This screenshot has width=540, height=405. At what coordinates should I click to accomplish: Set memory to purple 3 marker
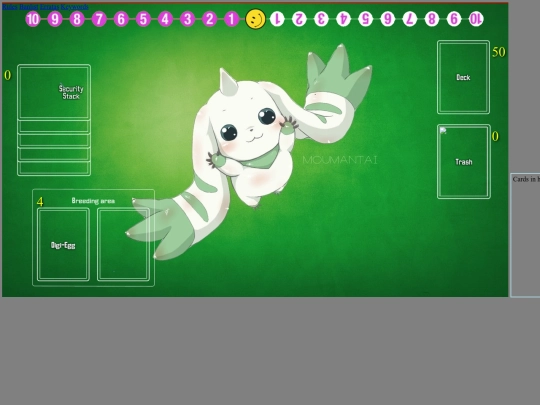(x=187, y=19)
